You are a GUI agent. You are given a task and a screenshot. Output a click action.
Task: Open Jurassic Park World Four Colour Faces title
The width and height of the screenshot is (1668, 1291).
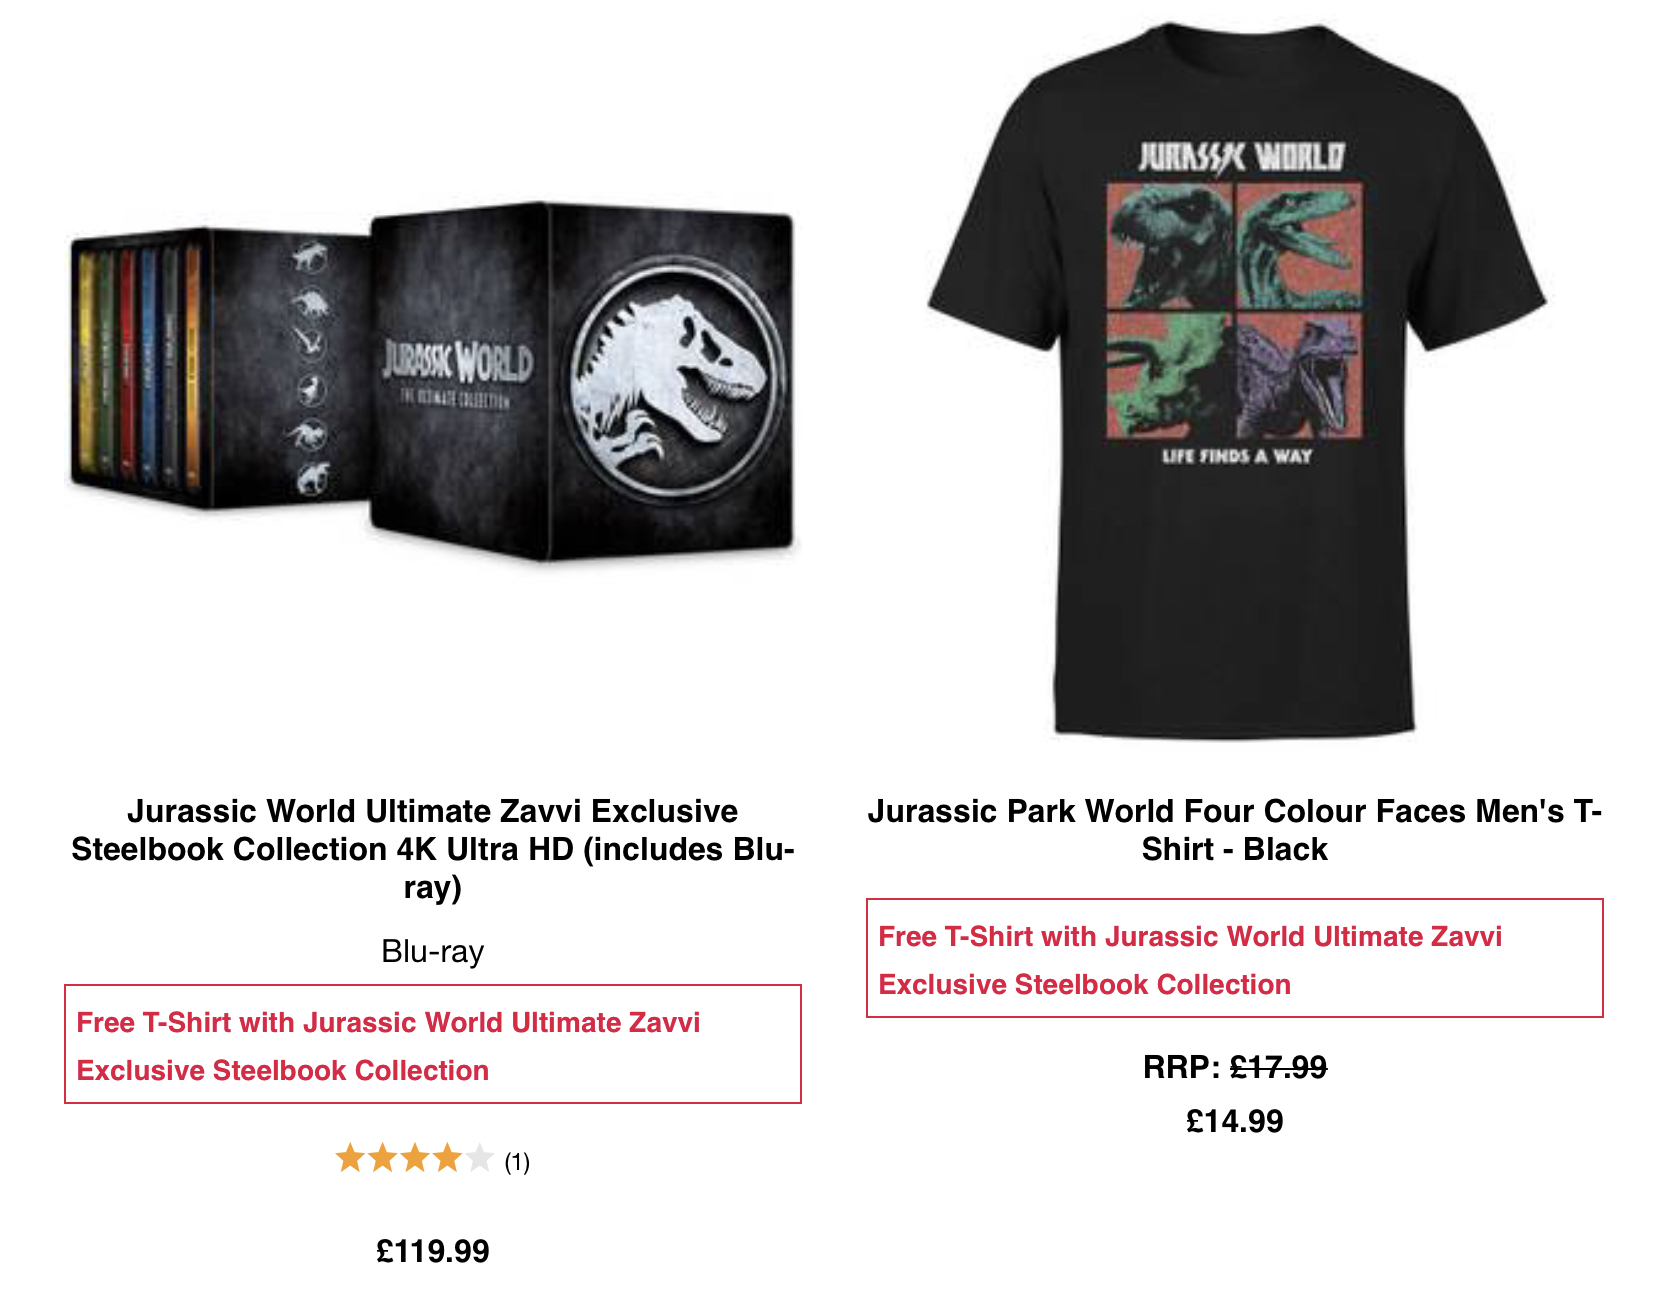1235,829
